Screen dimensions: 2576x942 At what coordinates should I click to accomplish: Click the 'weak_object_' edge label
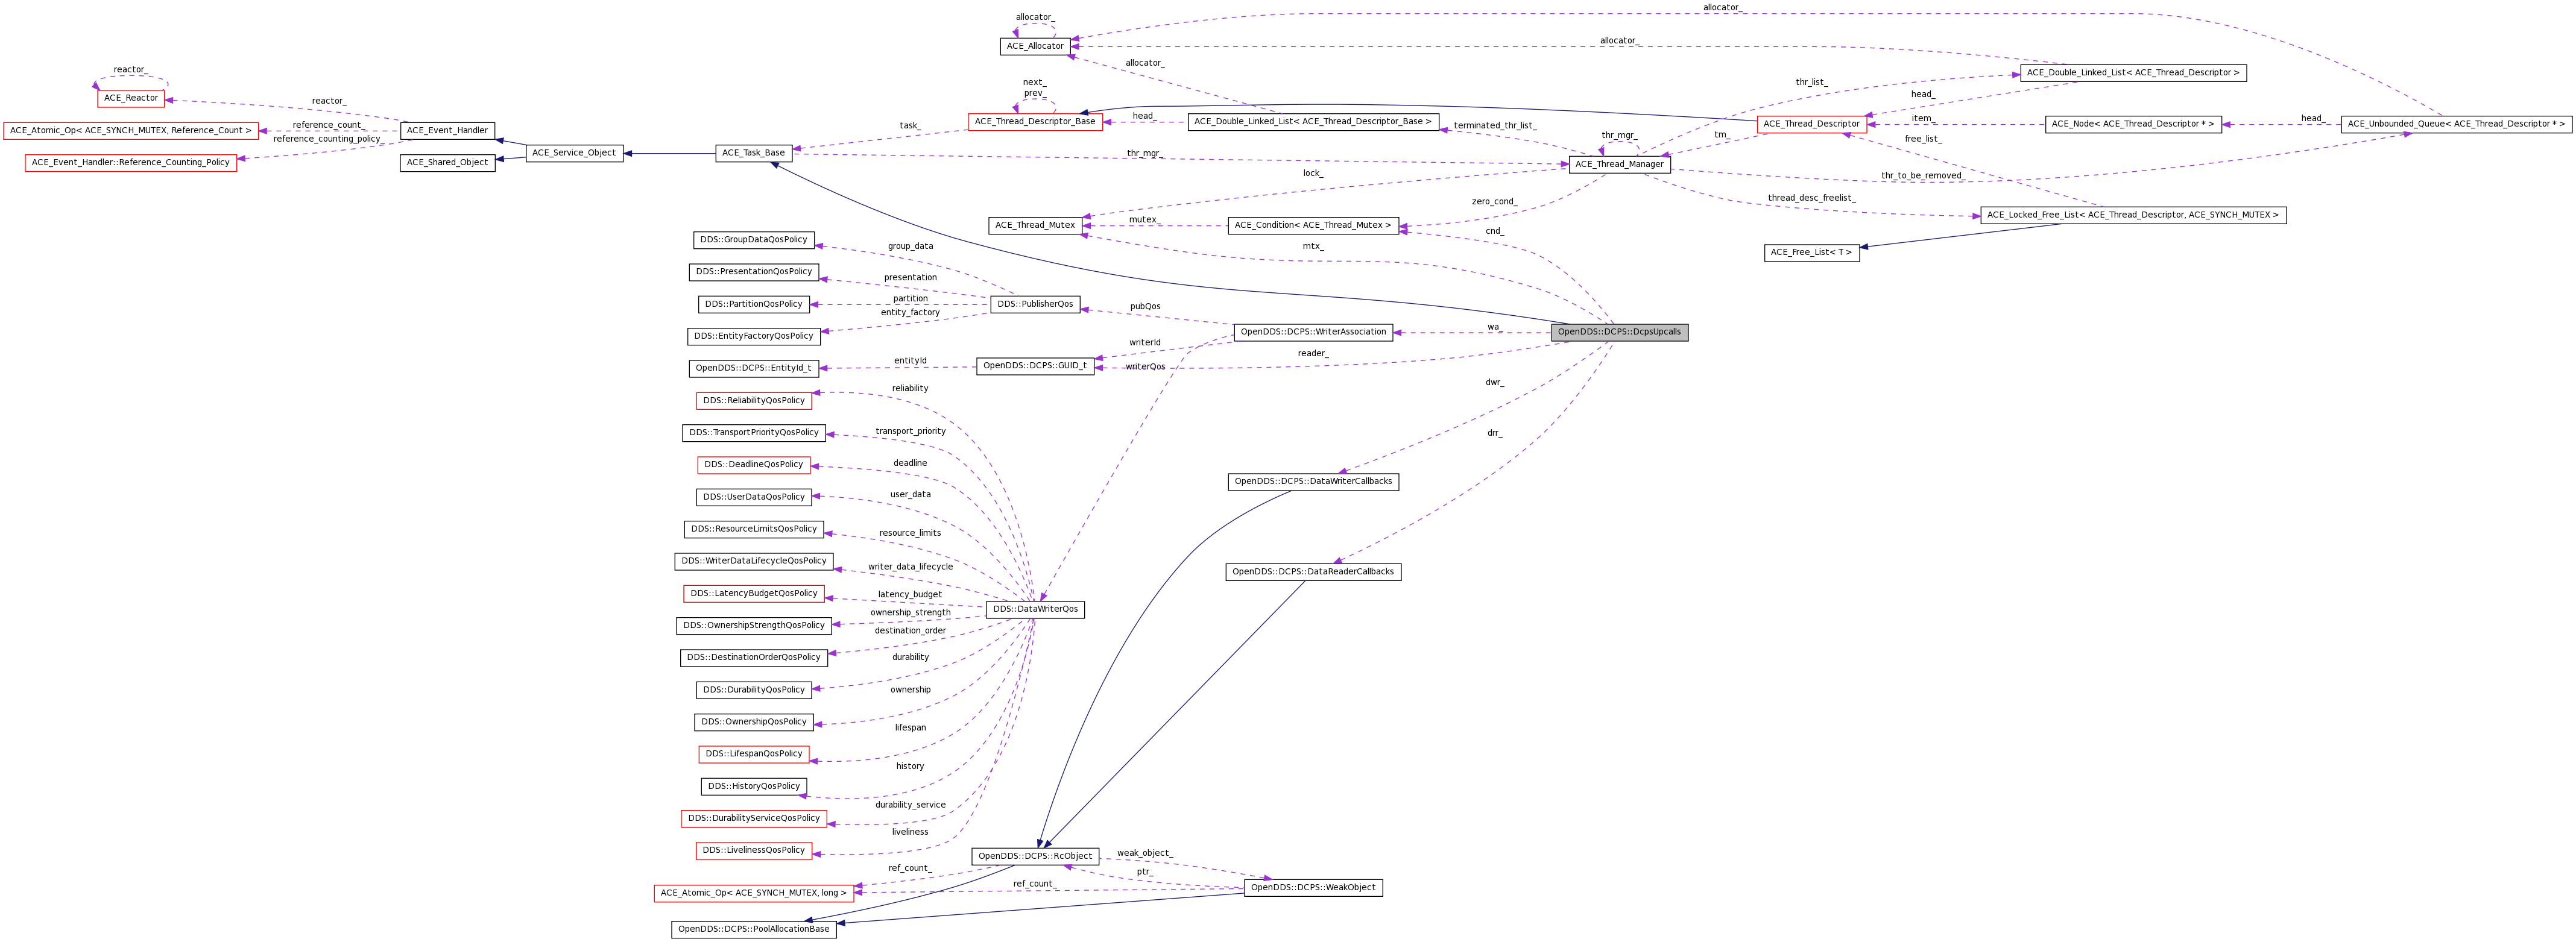coord(1145,854)
